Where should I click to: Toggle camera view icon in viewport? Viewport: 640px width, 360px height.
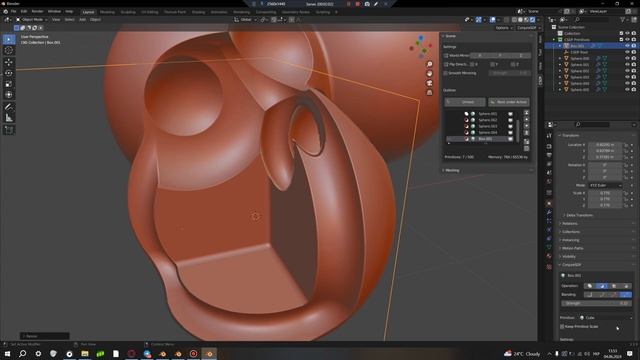click(x=429, y=83)
